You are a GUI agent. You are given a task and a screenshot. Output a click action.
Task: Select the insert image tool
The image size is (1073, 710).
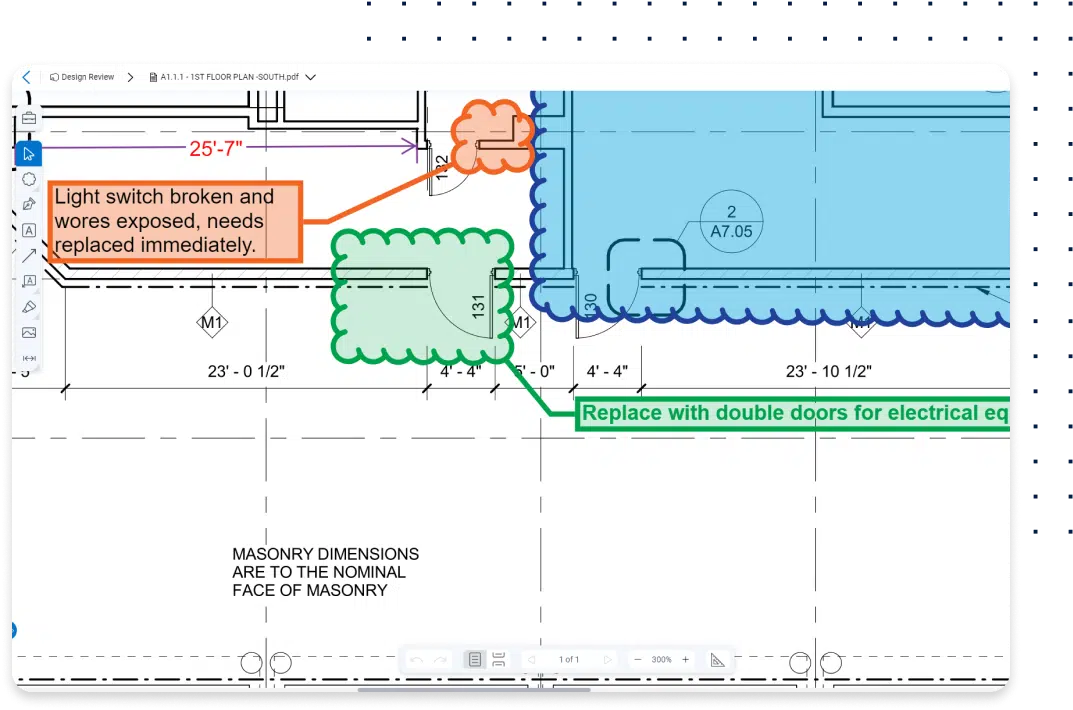coord(29,332)
